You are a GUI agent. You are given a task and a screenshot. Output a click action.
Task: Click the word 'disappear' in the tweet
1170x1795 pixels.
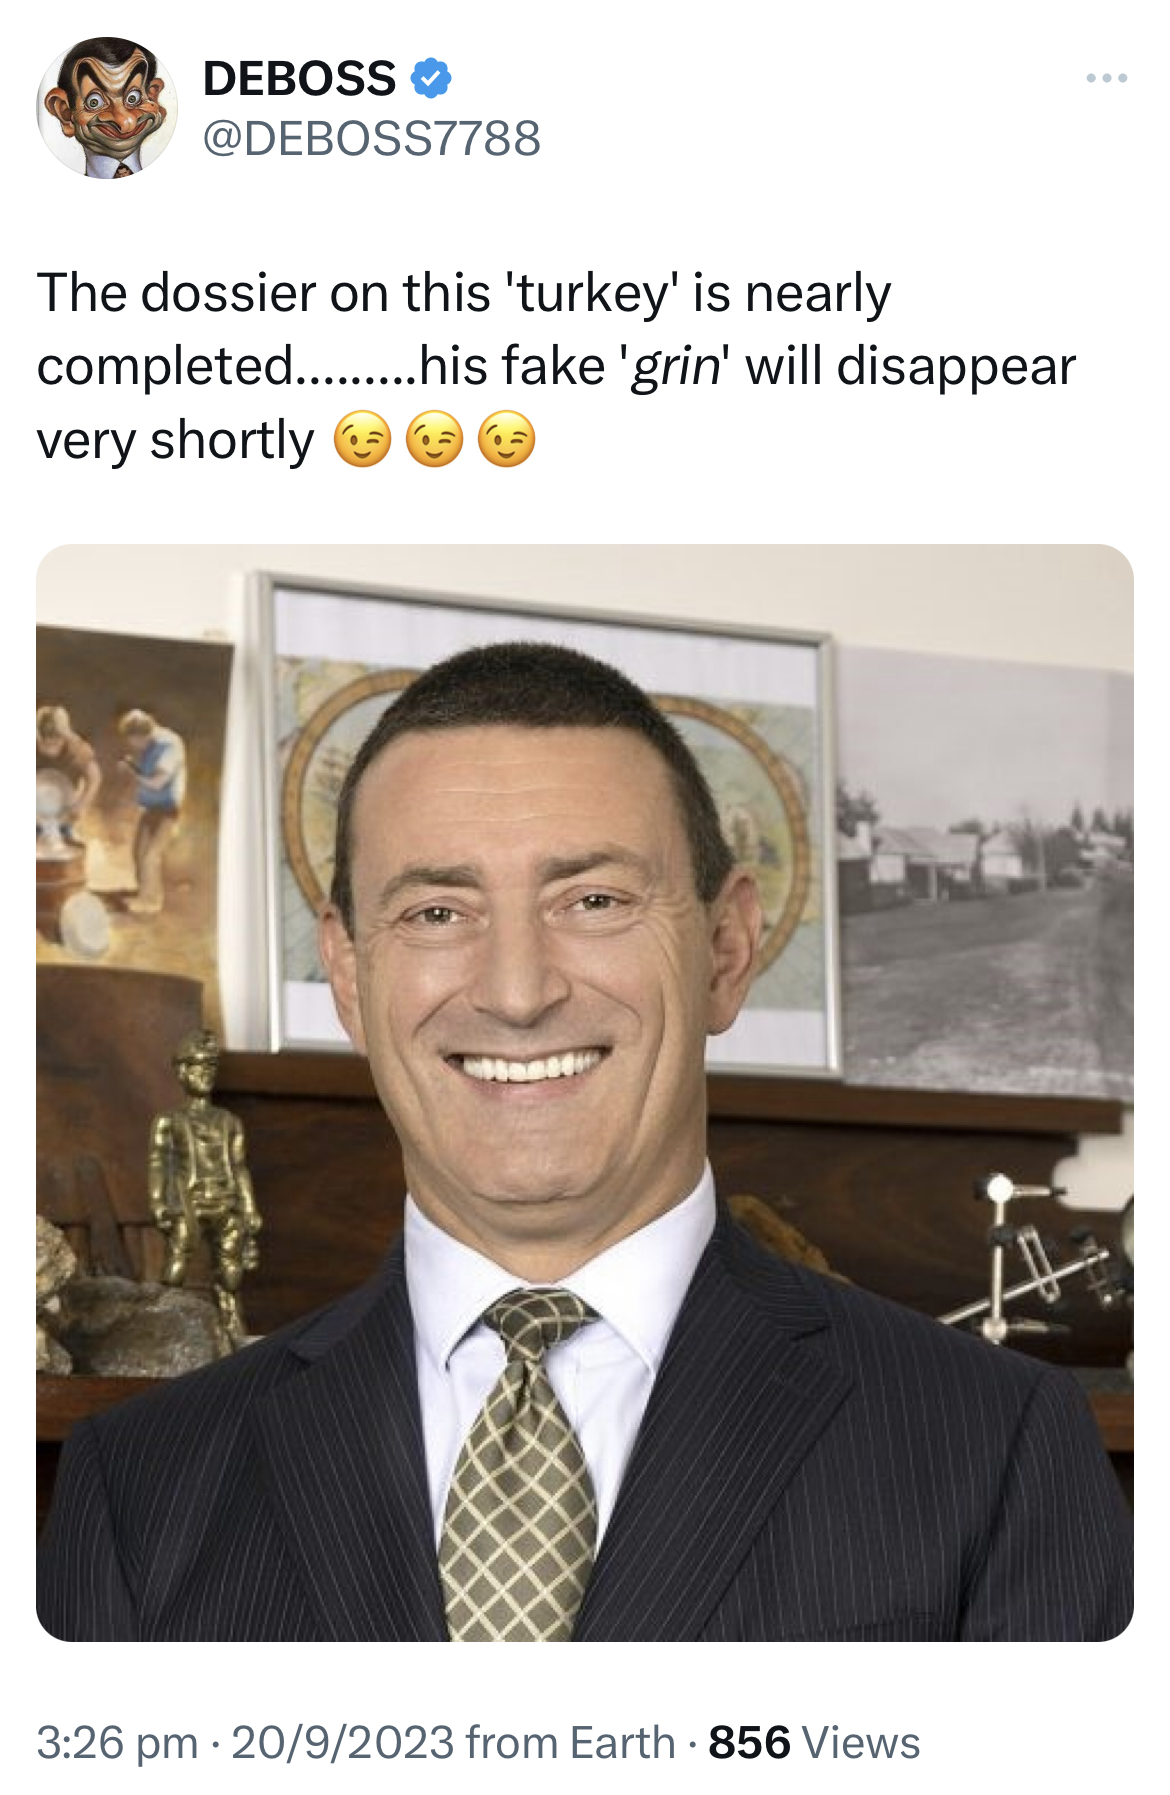click(x=956, y=367)
